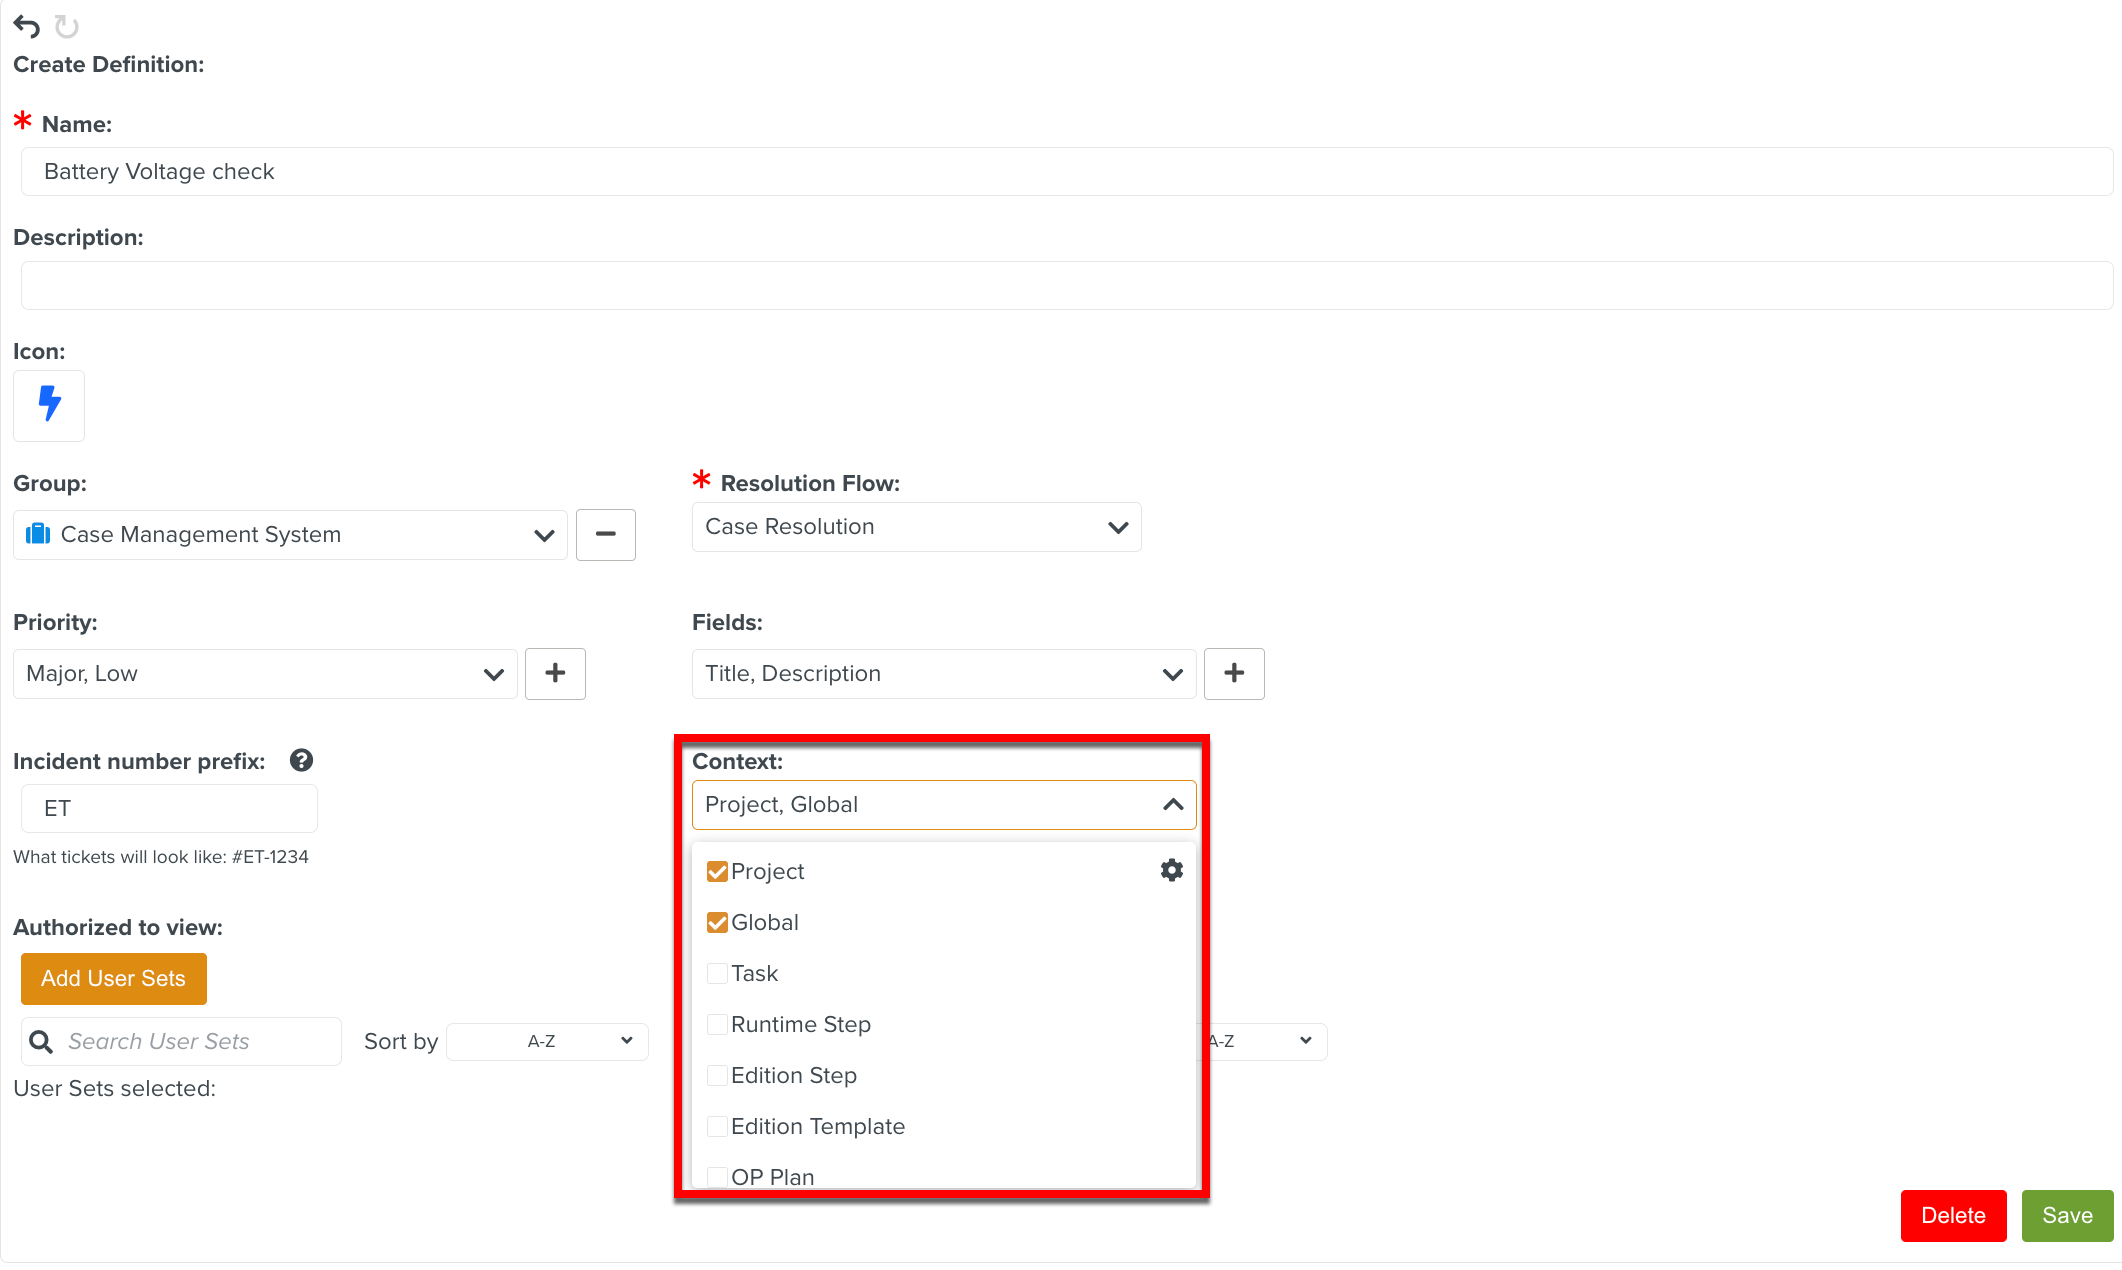Click the 'Create Definition:' heading

108,64
